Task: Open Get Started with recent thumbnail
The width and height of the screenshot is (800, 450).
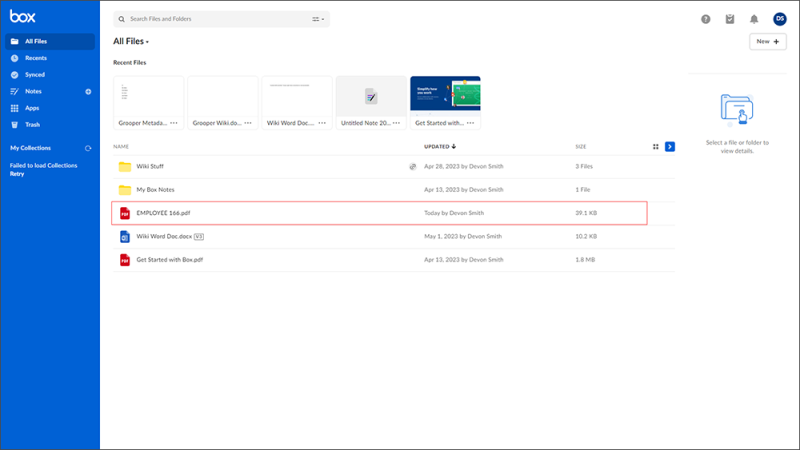Action: [x=445, y=94]
